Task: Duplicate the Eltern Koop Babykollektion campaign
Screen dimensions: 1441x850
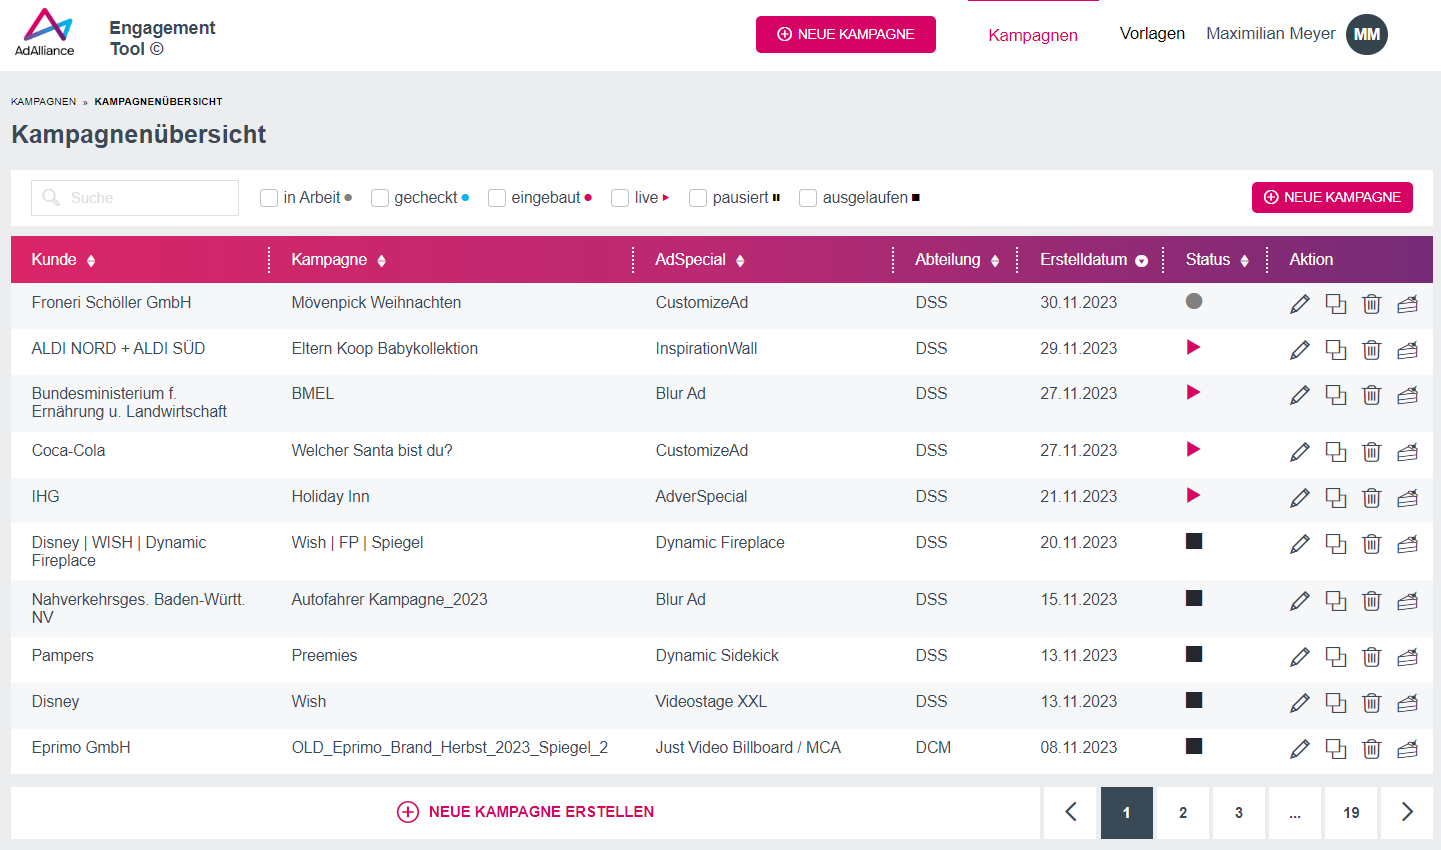Action: (x=1335, y=350)
